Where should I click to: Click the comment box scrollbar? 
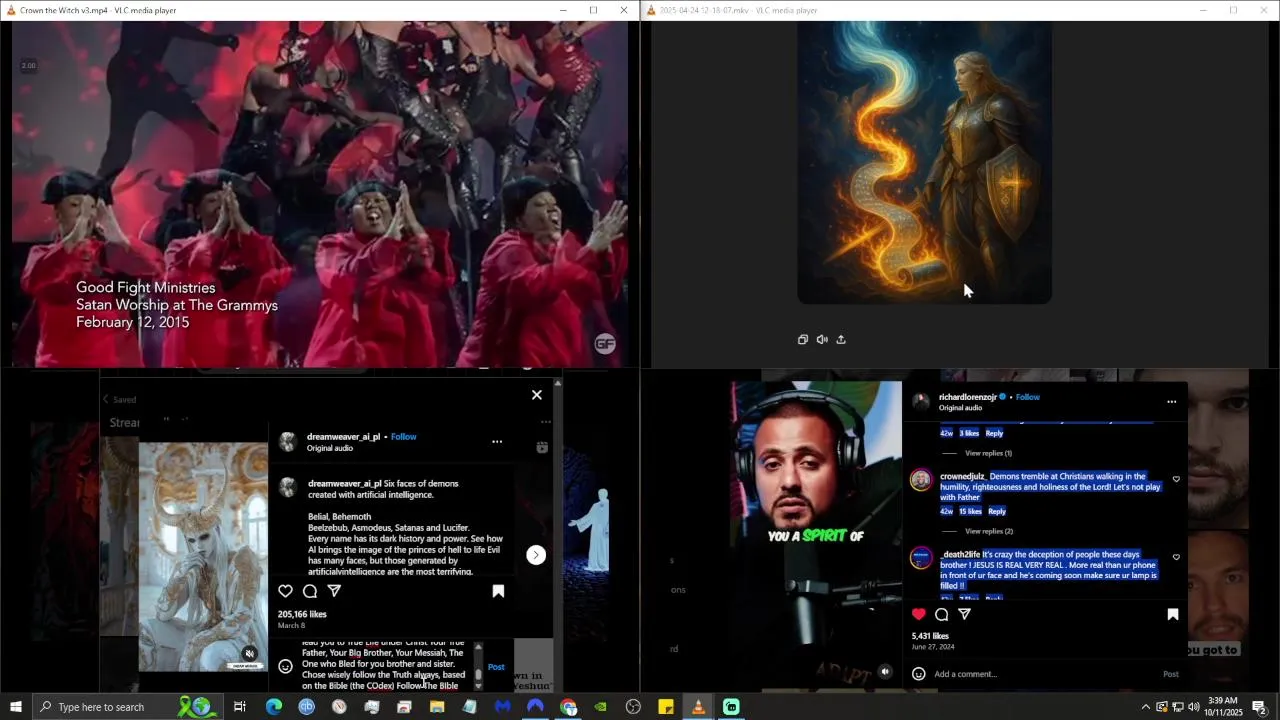[x=478, y=667]
